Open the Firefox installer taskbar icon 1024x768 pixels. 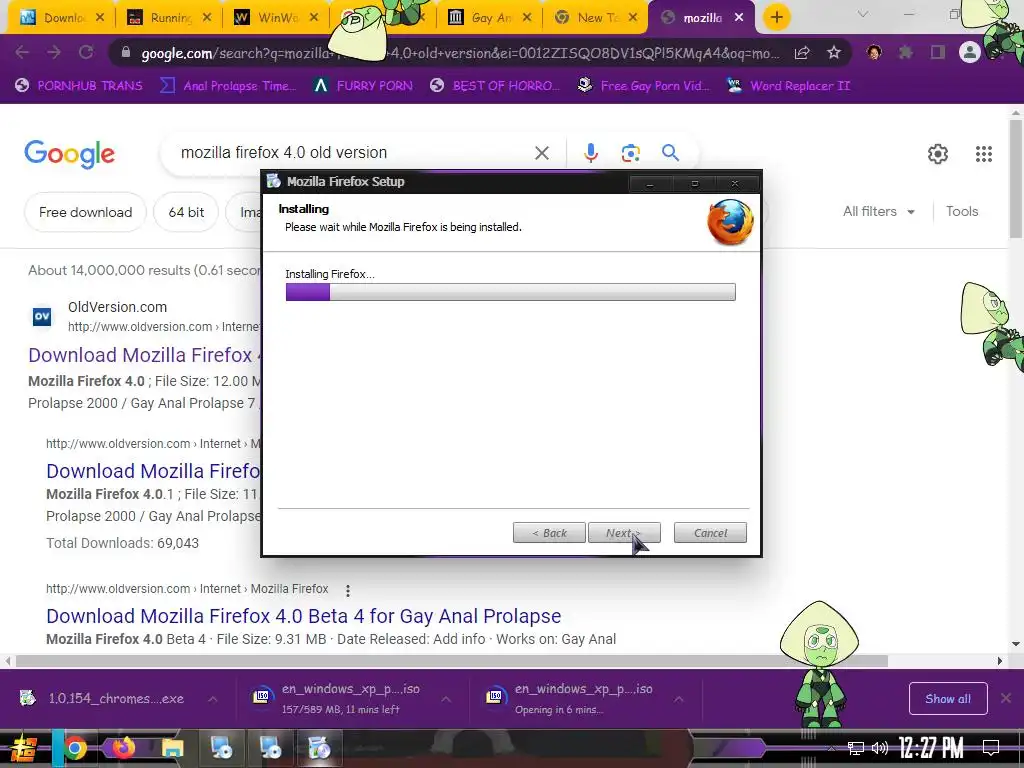click(x=319, y=748)
